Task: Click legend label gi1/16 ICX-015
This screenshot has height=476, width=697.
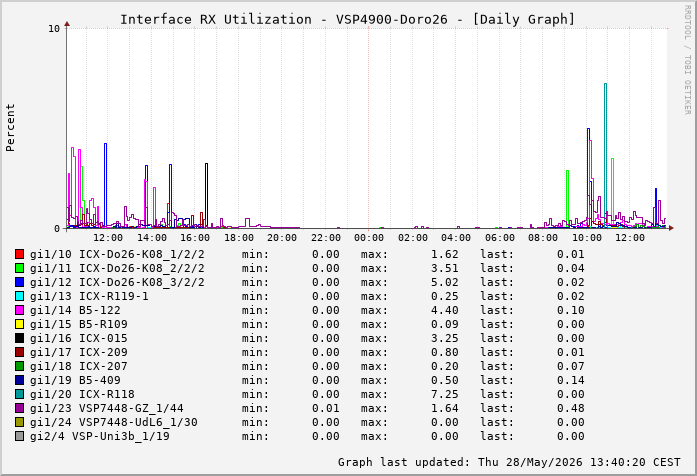Action: (x=79, y=338)
